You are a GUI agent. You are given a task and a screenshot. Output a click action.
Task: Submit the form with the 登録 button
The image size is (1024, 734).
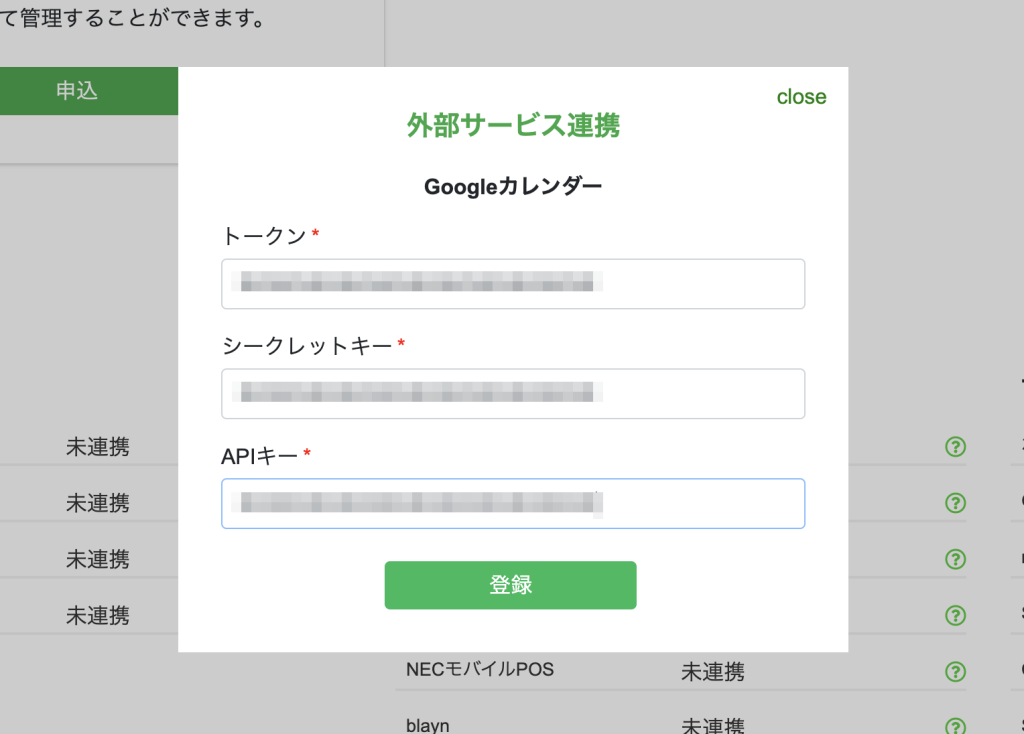(510, 585)
